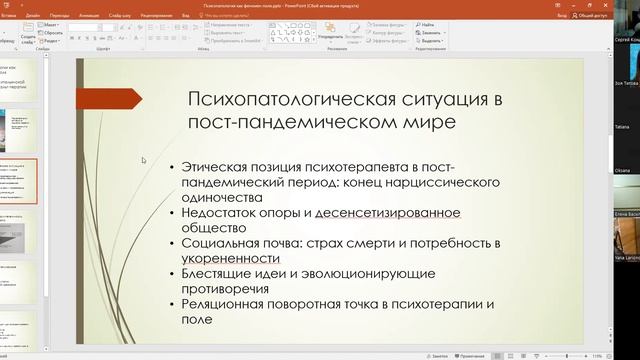Apply numbered list formatting
Image resolution: width=640 pixels, height=360 pixels.
[163, 27]
